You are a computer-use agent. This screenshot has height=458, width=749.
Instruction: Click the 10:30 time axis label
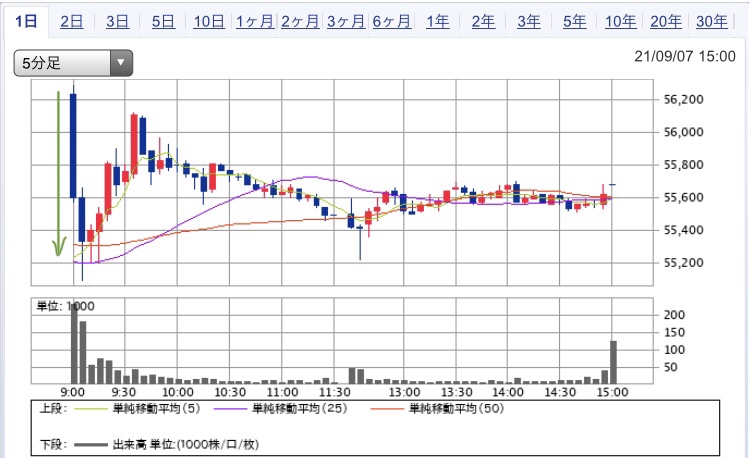coord(230,393)
